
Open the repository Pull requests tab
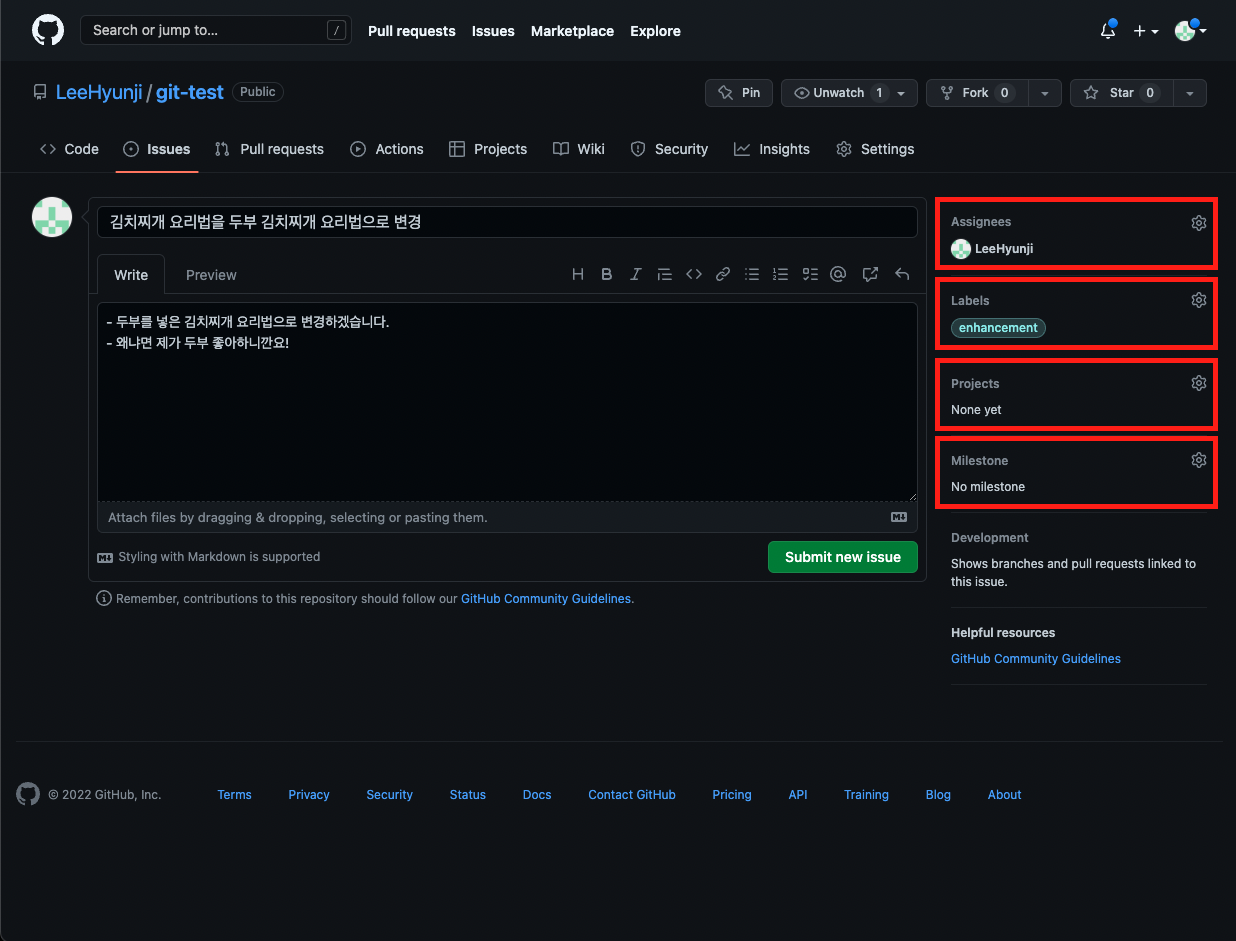coord(269,149)
